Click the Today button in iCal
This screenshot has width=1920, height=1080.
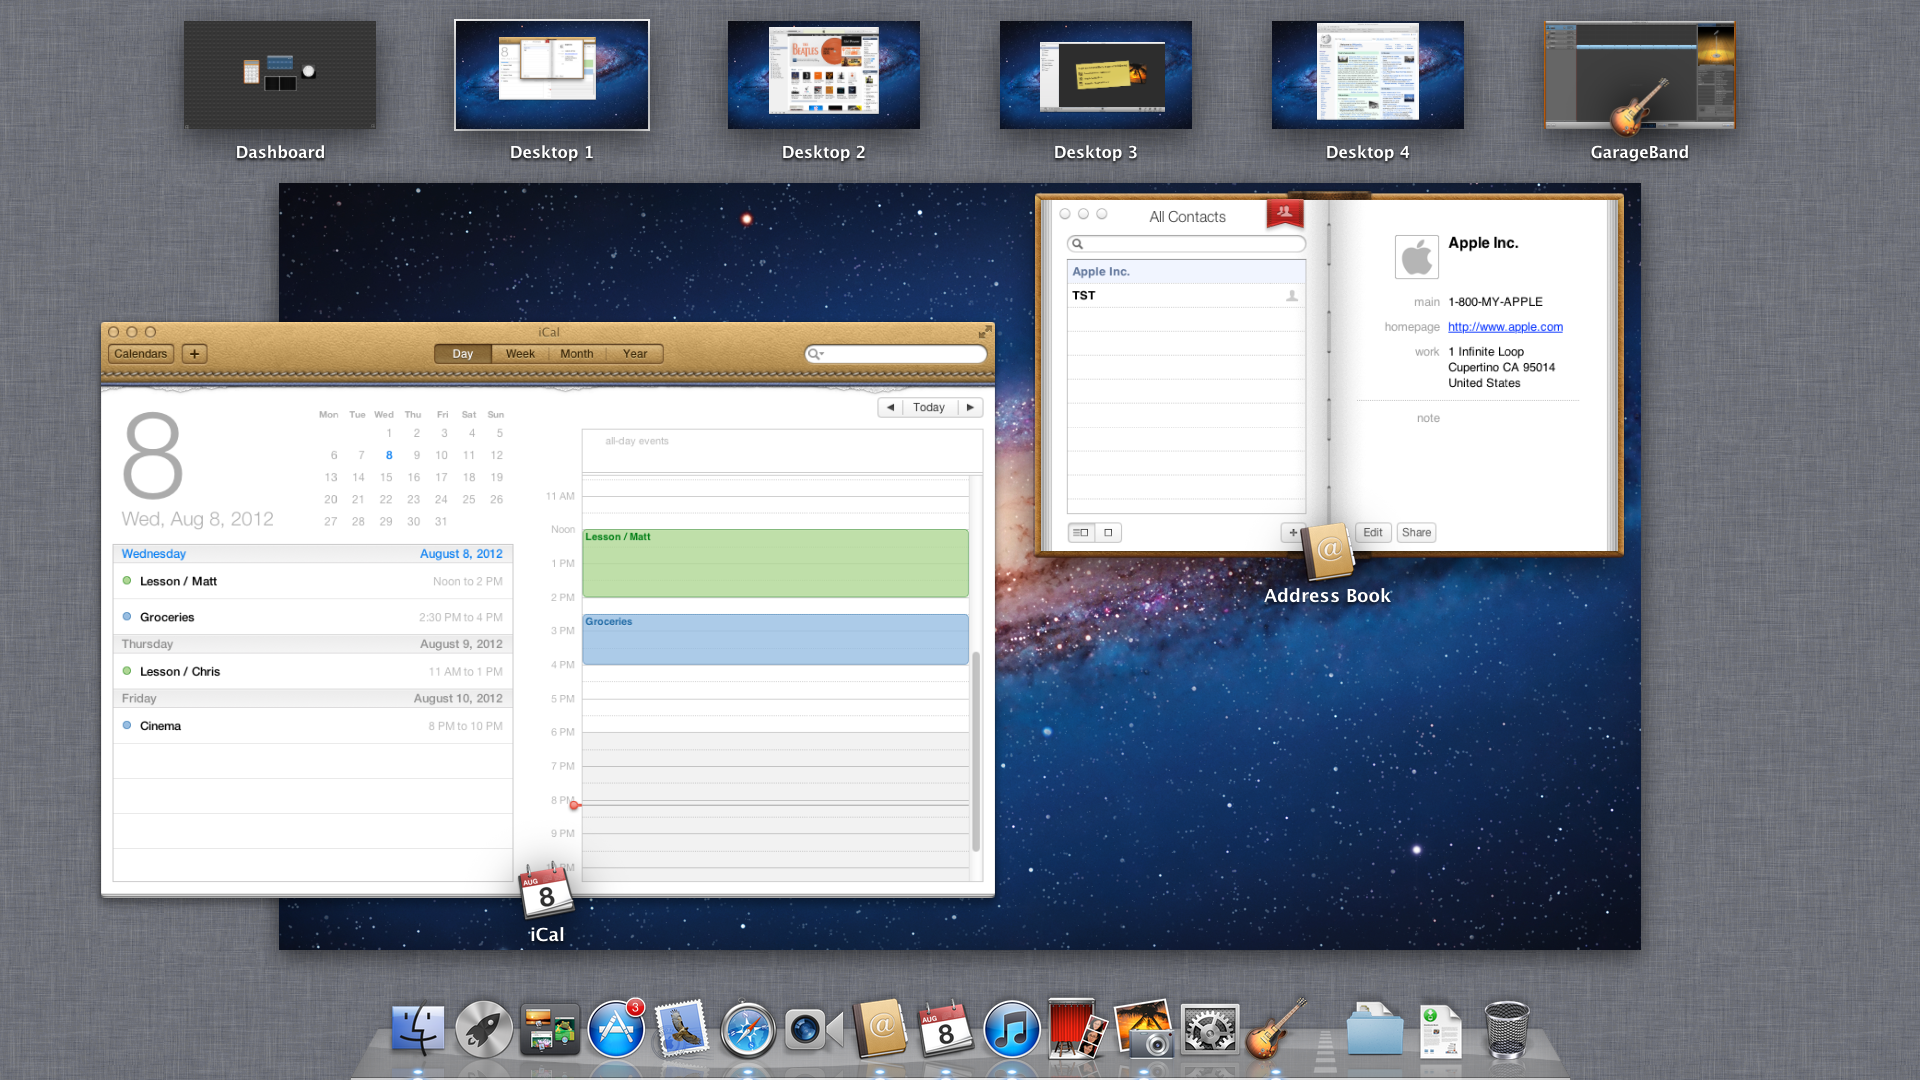[x=929, y=407]
